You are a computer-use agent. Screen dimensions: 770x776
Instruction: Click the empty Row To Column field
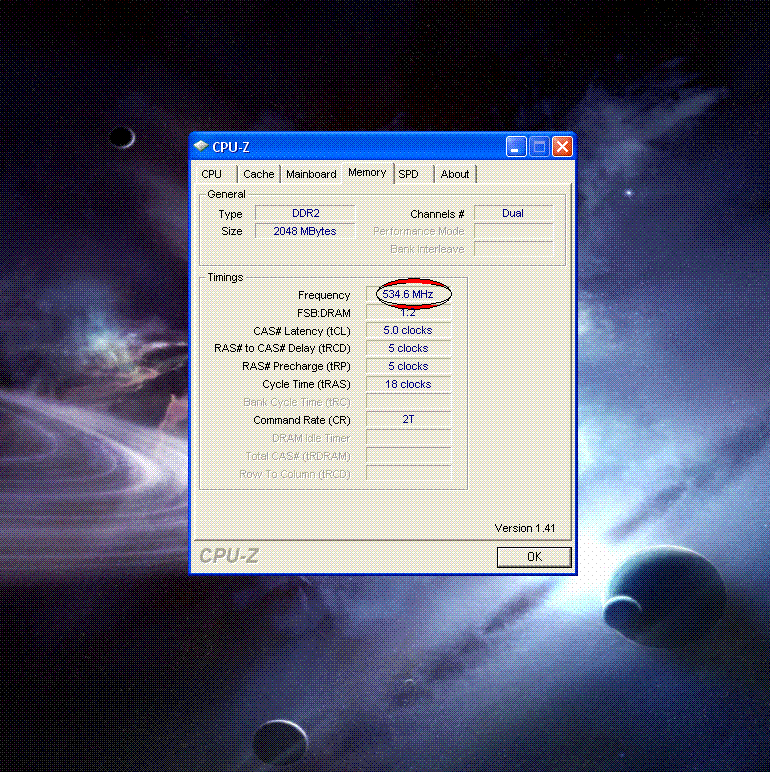pos(408,474)
